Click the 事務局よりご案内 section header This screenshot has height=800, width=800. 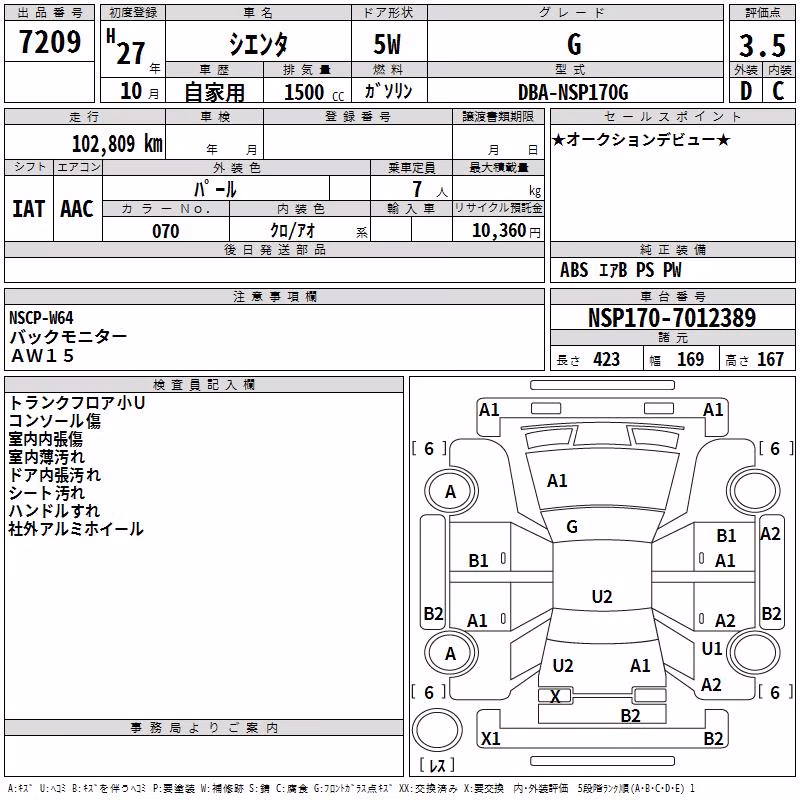[204, 728]
